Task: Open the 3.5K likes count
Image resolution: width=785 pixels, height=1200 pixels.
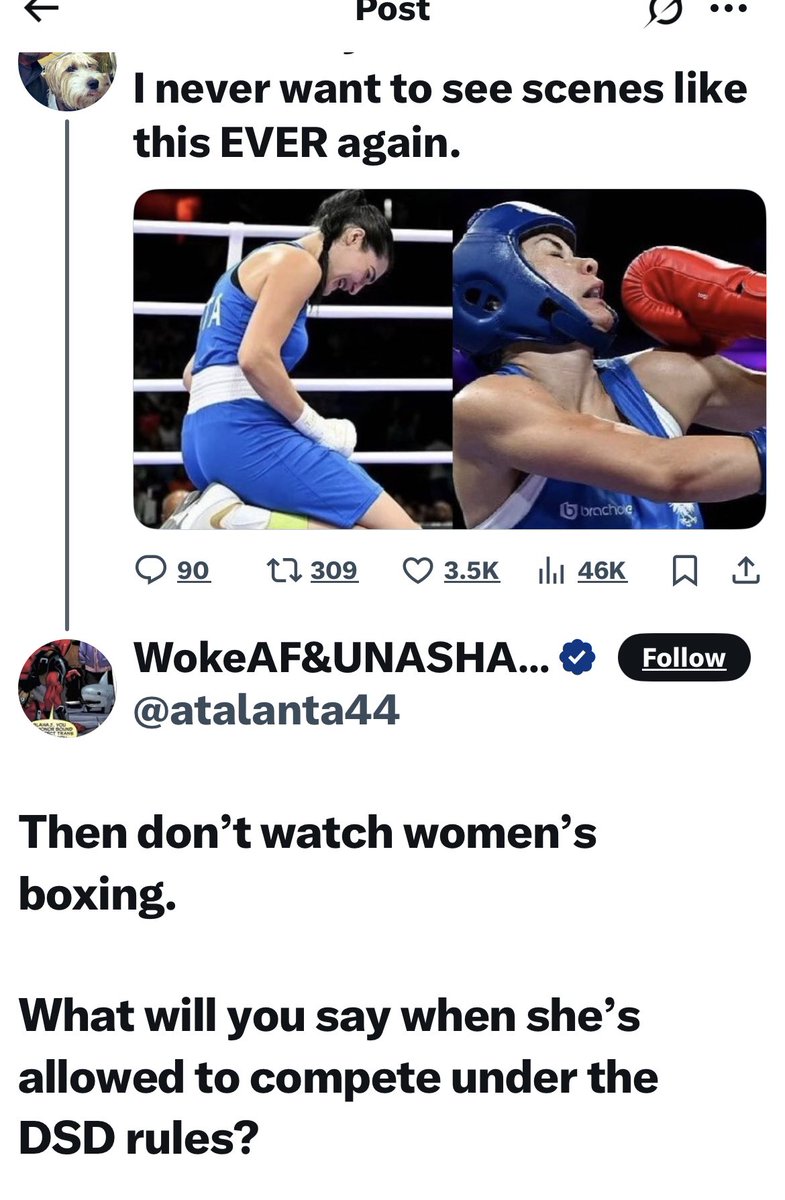Action: point(470,570)
